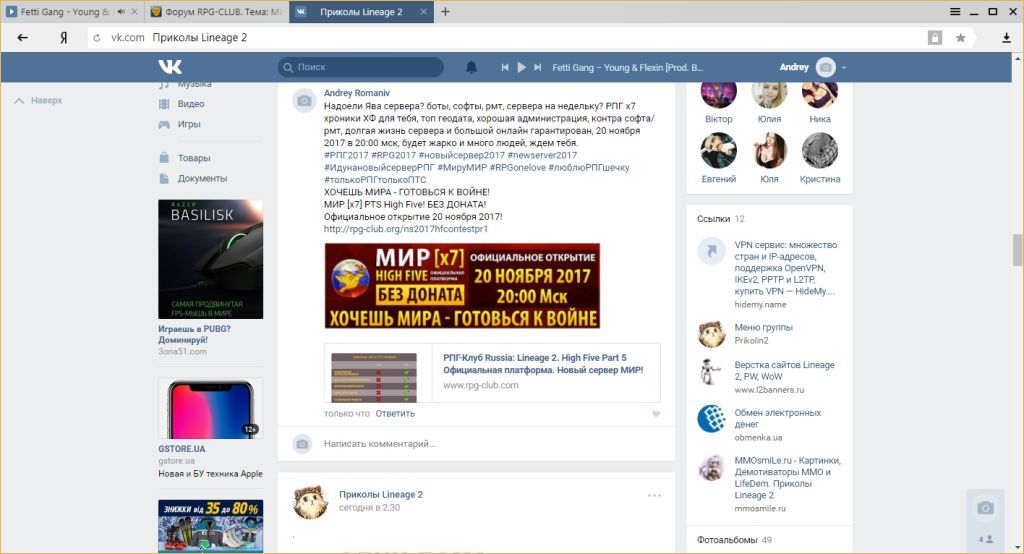1024x554 pixels.
Task: Click the Наверх back-to-top link
Action: 39,101
